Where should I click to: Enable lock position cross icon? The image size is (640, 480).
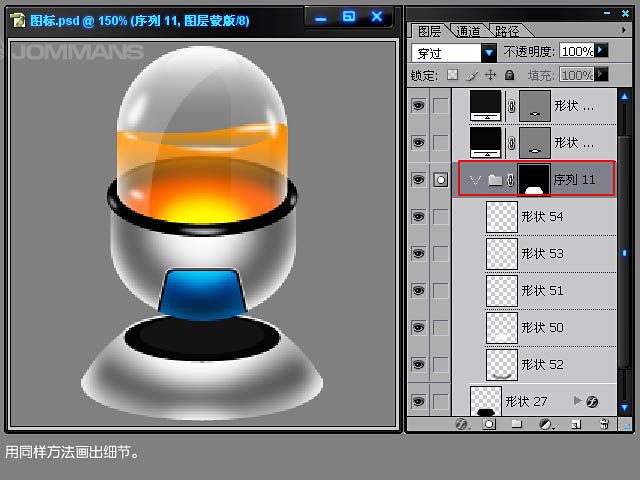(490, 75)
